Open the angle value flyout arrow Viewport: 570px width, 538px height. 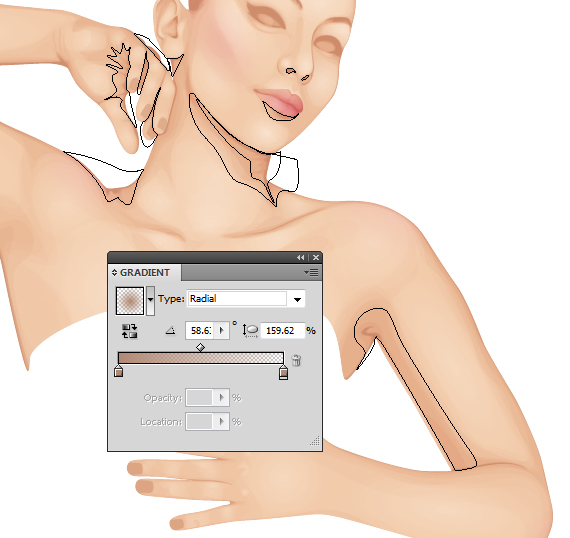click(222, 330)
